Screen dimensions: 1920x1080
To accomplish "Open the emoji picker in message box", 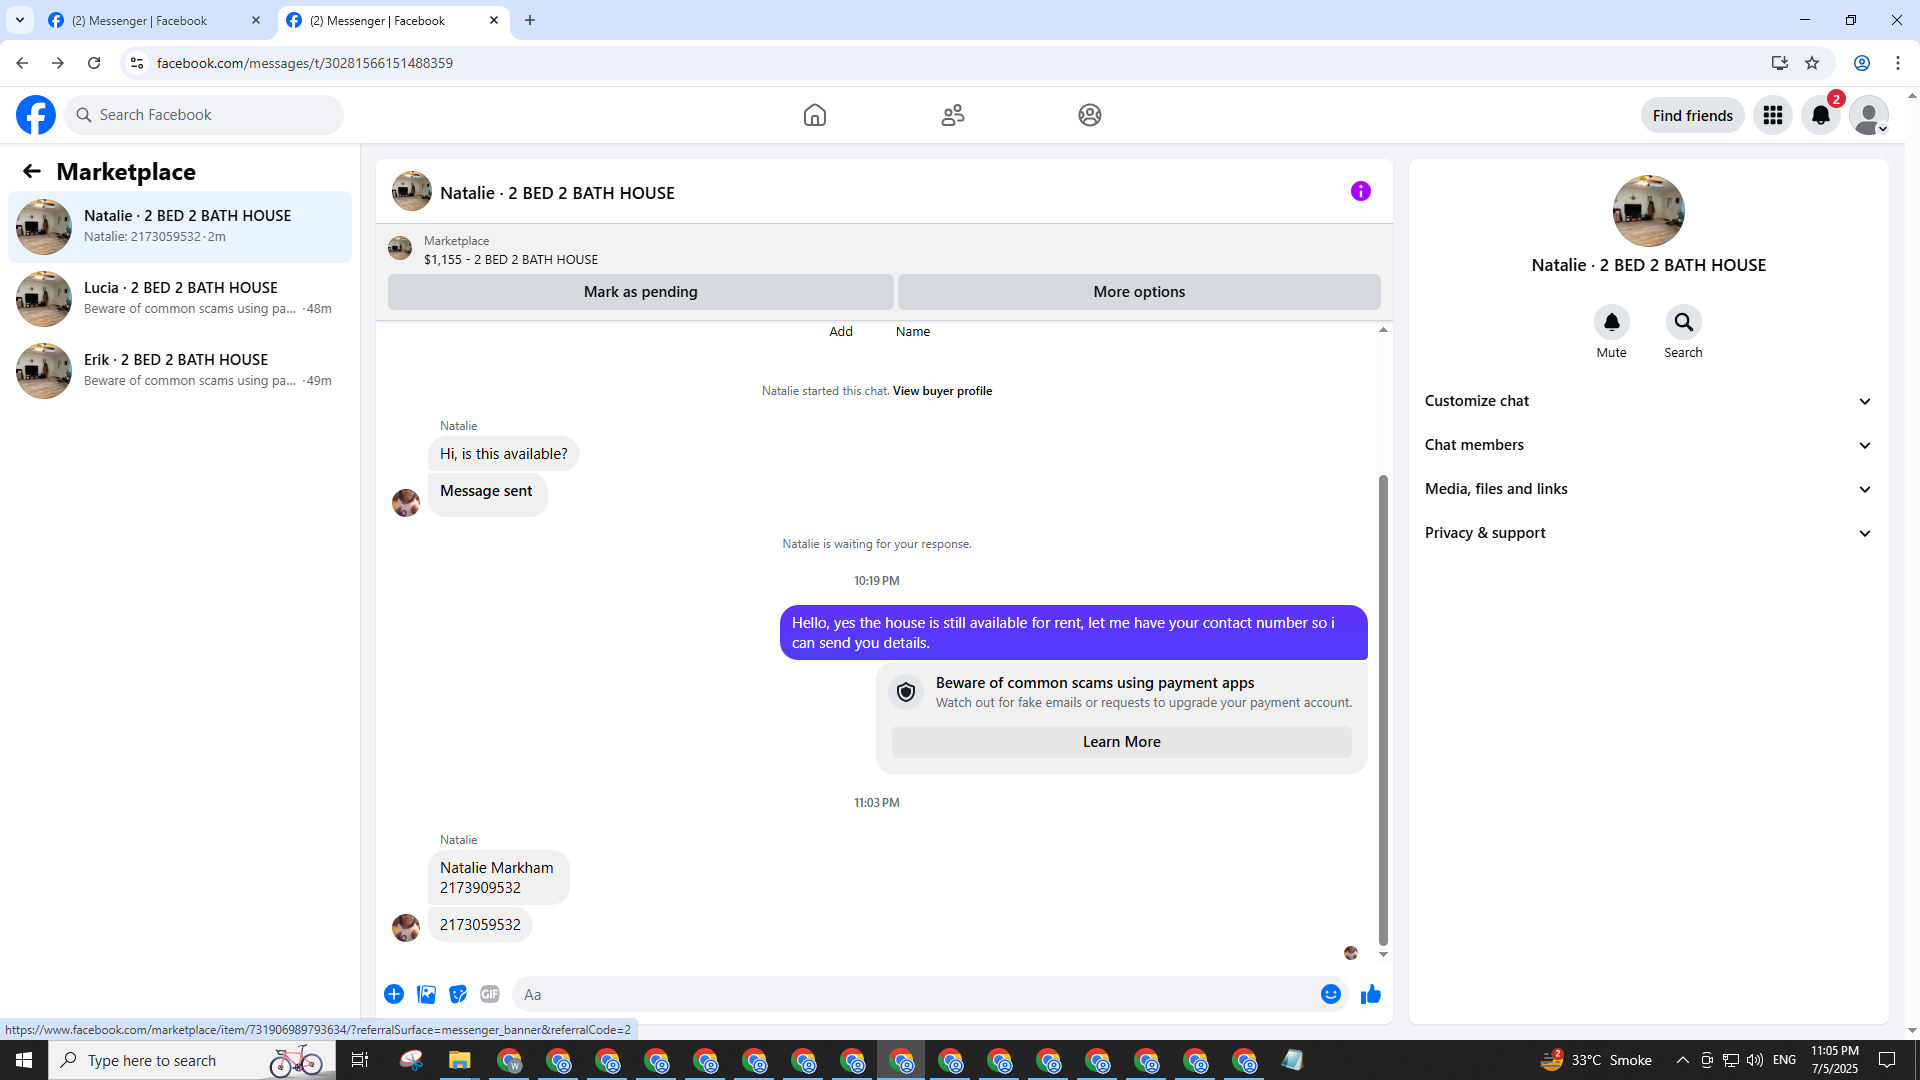I will click(1330, 994).
